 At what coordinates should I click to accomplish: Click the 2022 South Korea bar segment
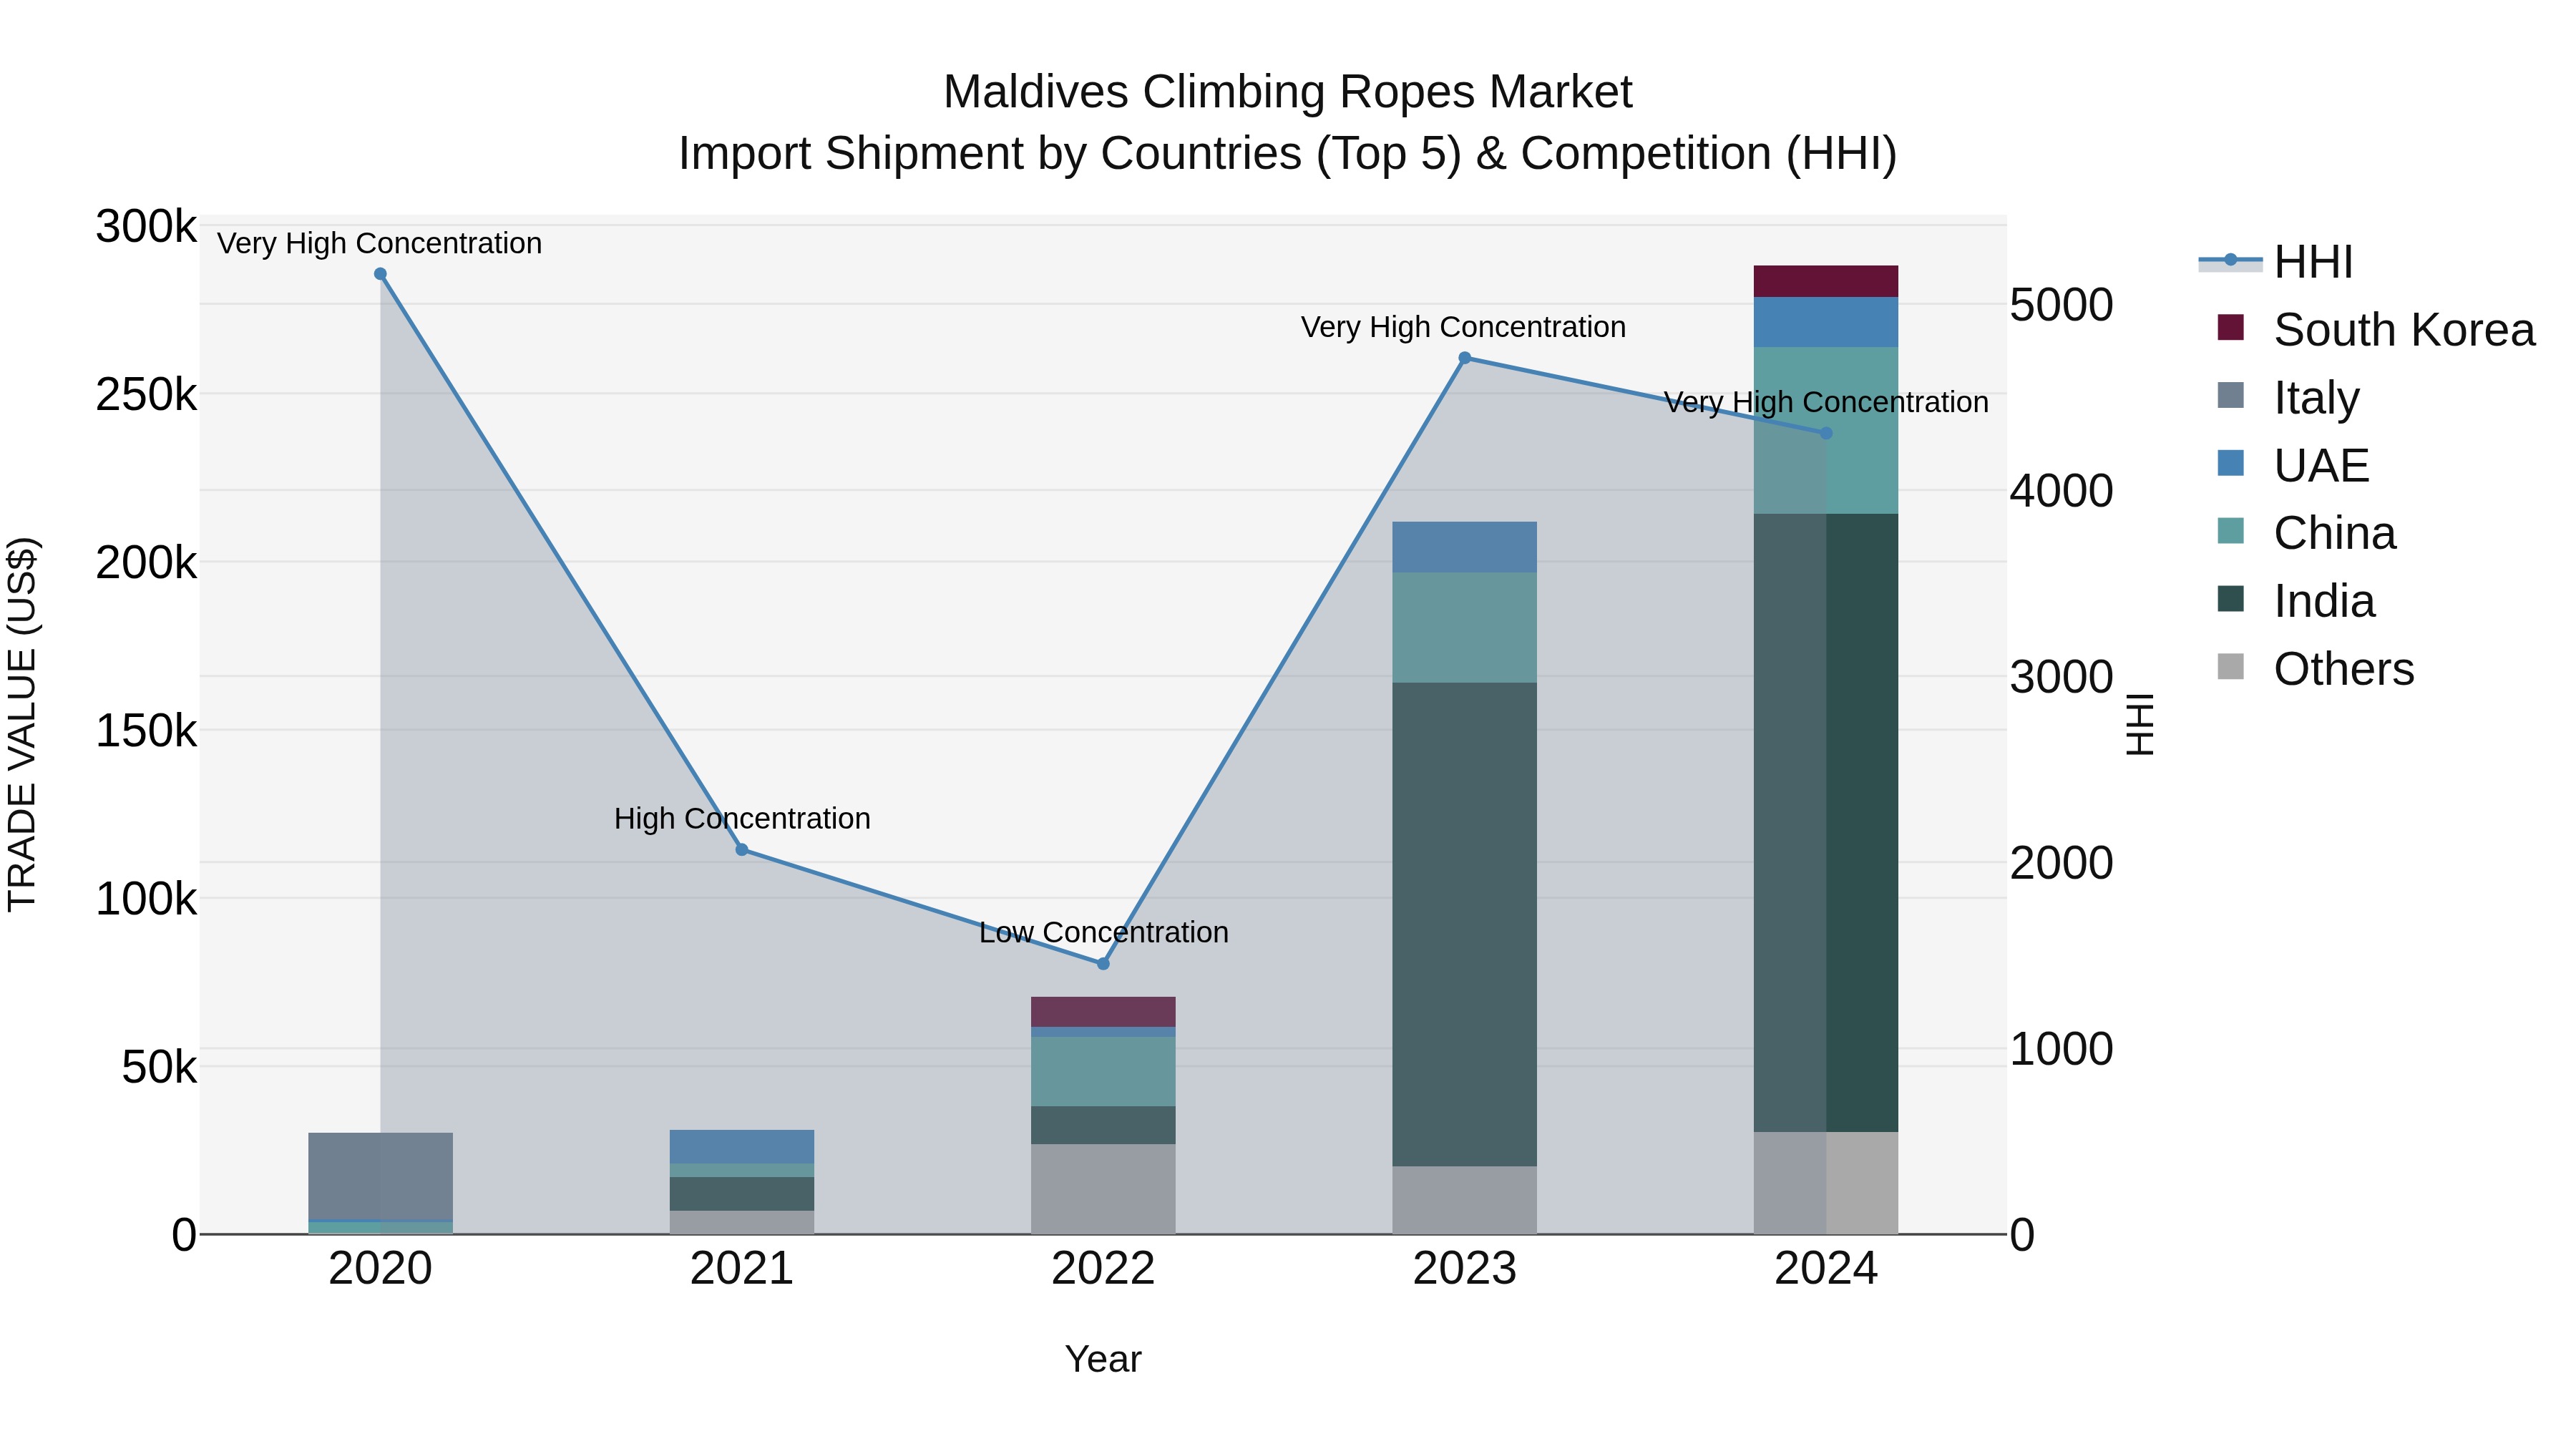(x=1103, y=1012)
